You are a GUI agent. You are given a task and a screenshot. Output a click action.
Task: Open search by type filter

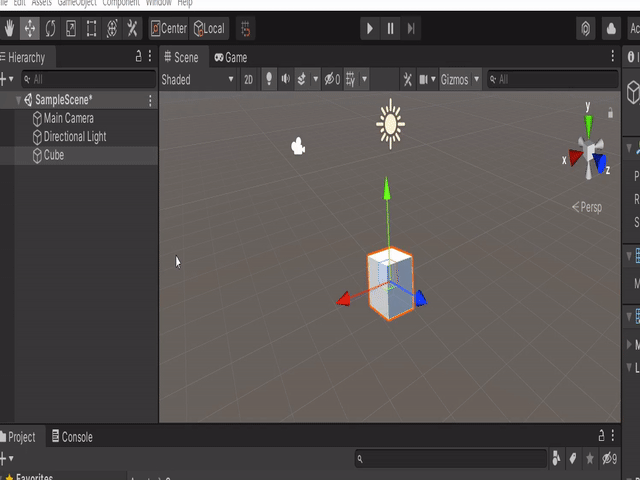pos(556,459)
